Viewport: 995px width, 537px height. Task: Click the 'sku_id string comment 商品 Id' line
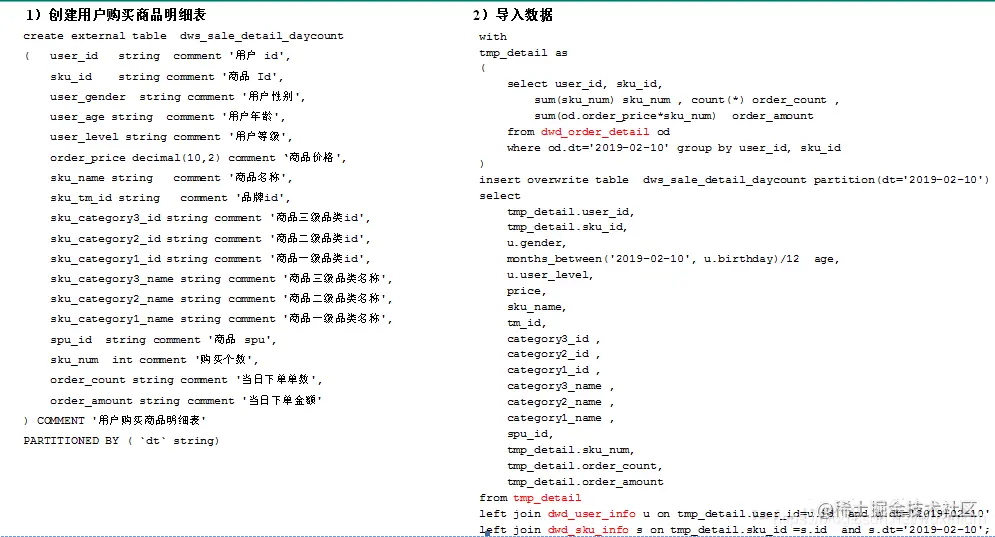coord(167,77)
